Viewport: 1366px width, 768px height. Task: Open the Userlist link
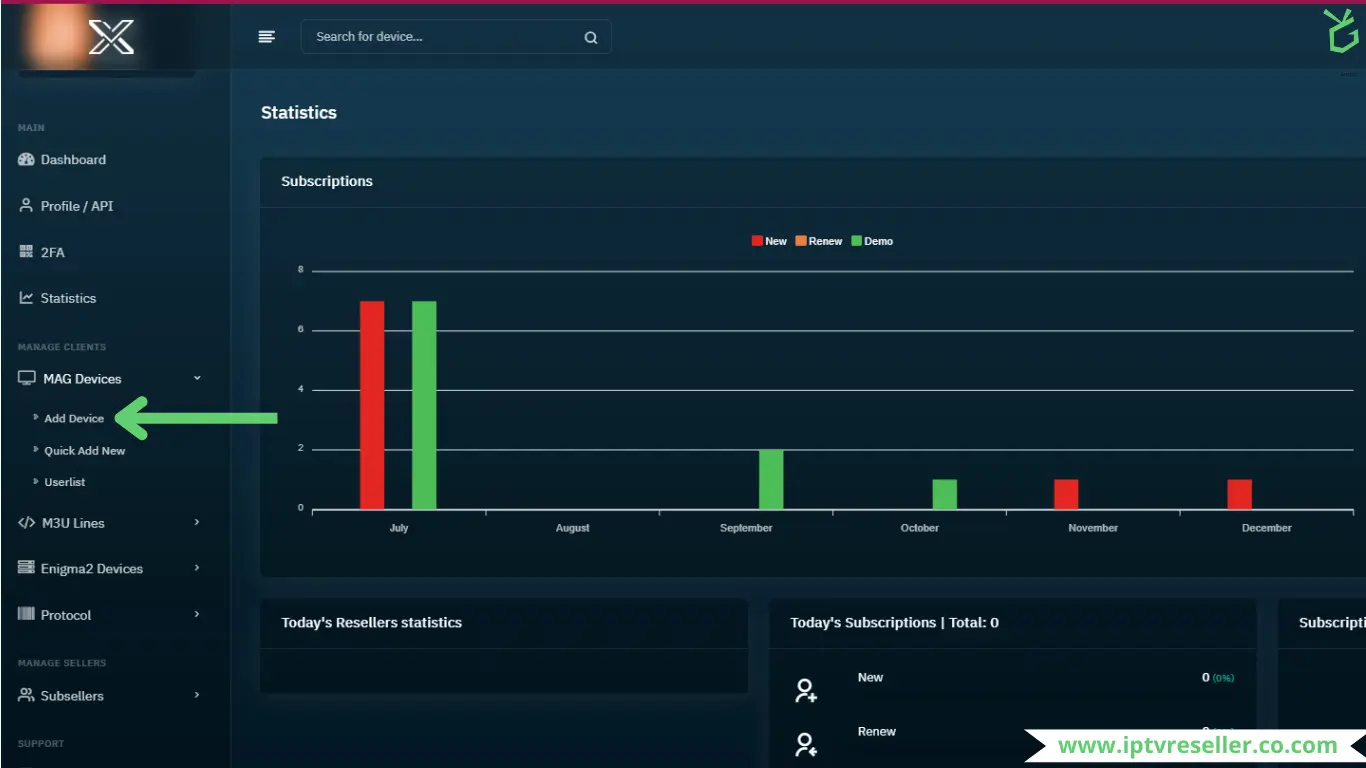65,482
